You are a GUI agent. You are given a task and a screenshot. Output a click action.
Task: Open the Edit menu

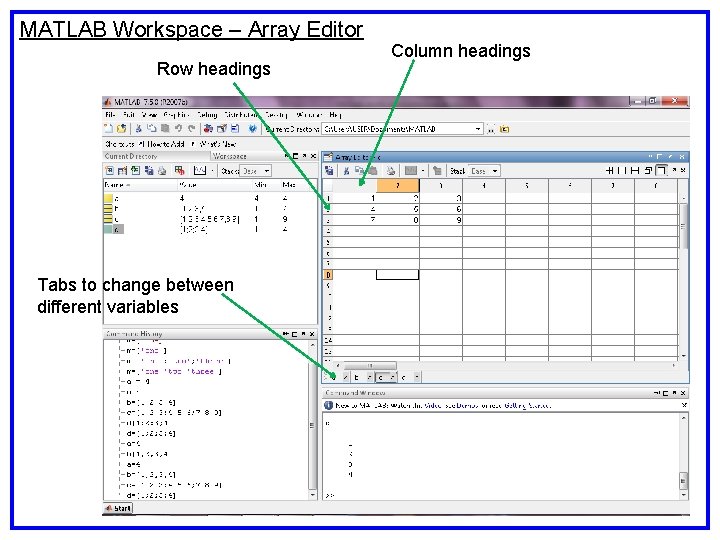point(129,114)
